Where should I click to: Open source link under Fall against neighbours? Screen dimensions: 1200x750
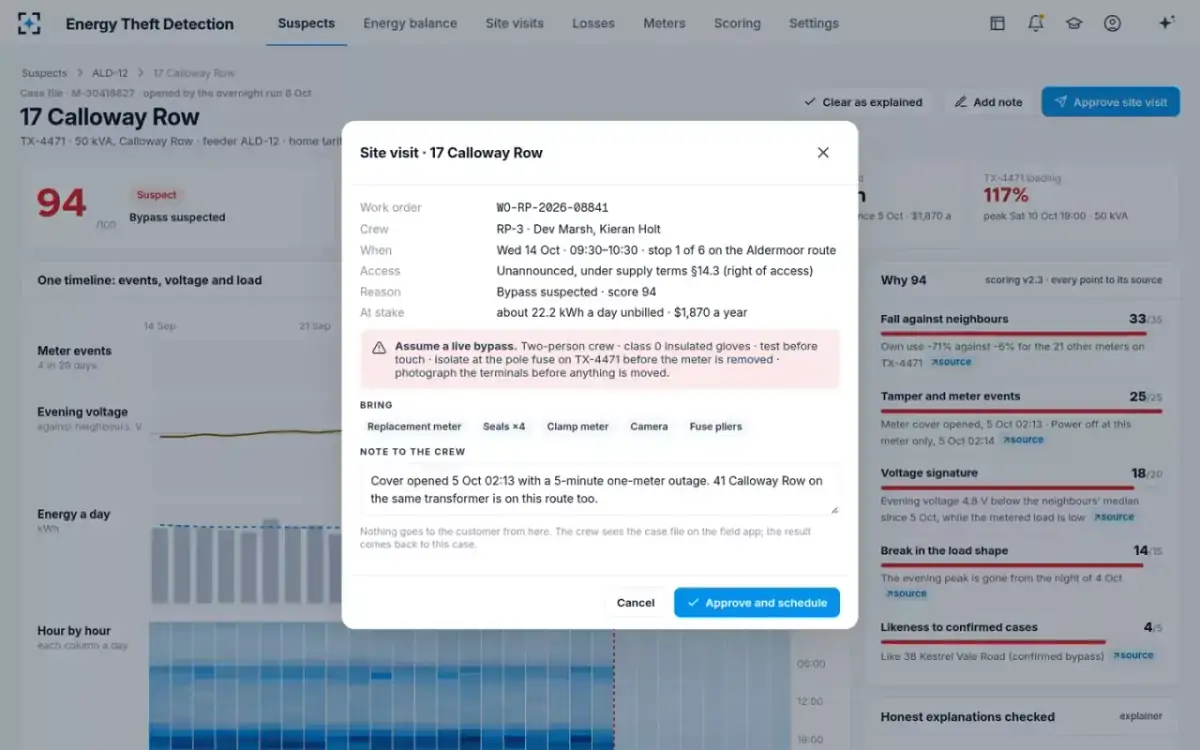[x=951, y=363]
